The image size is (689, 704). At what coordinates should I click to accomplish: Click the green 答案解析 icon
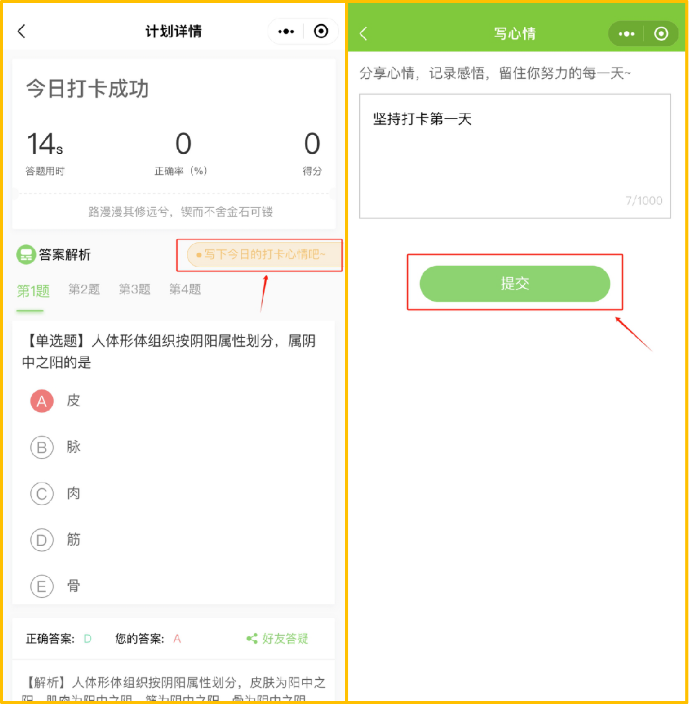[26, 255]
